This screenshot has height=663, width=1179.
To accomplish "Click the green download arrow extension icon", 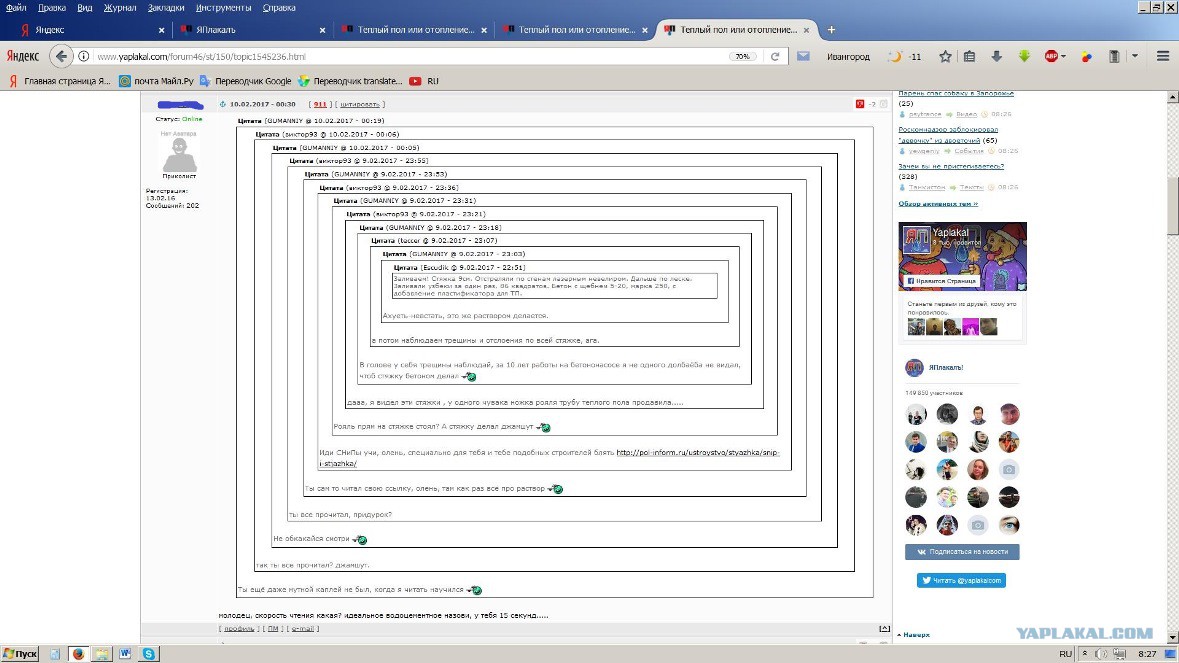I will point(1024,56).
